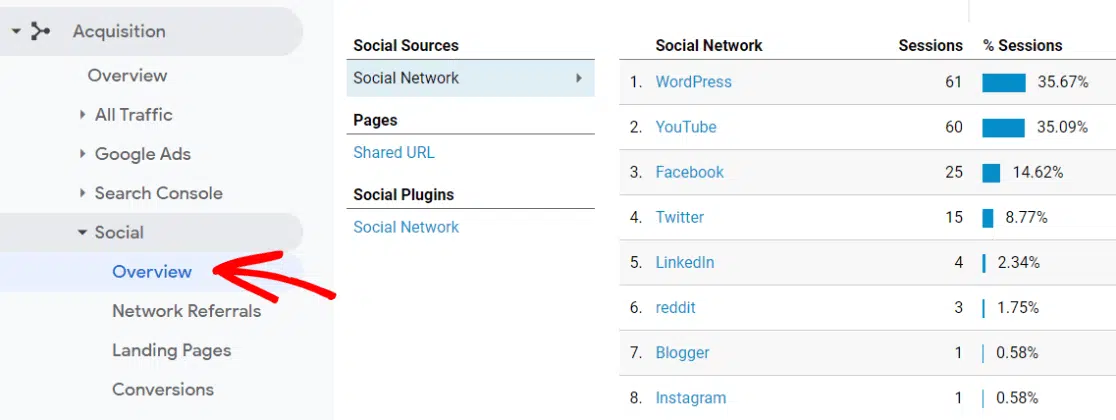Select Overview under Social
This screenshot has height=420, width=1116.
click(x=152, y=272)
